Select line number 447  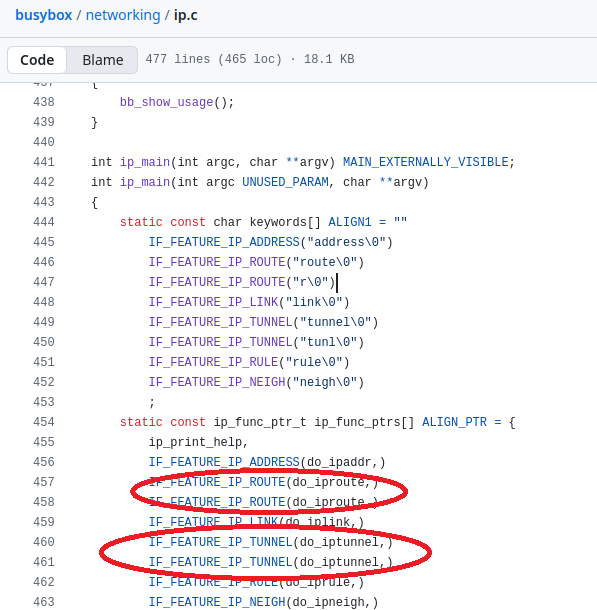click(44, 282)
